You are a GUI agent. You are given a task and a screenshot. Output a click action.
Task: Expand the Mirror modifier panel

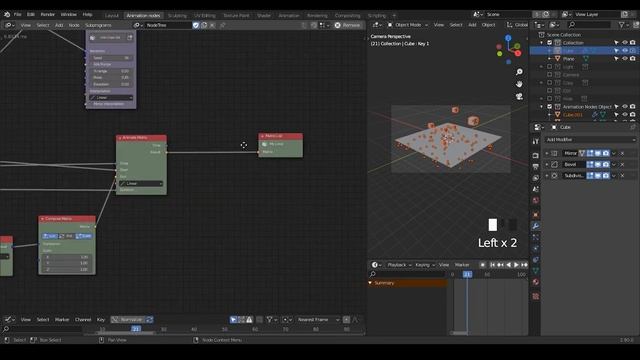tap(547, 153)
